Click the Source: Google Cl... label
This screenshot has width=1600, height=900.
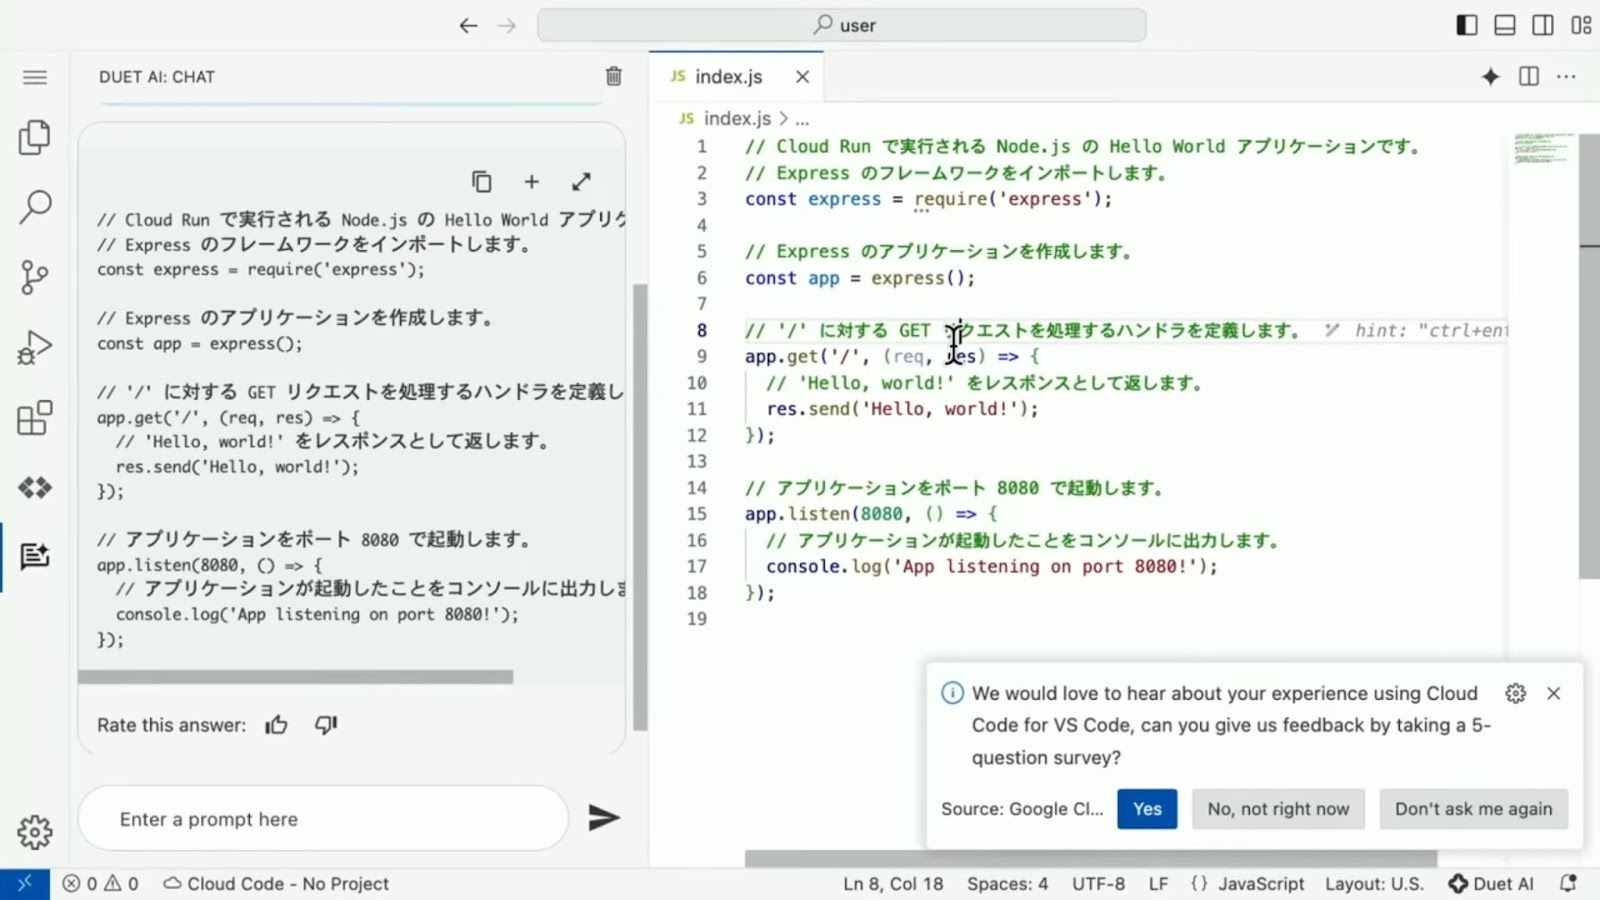(1022, 809)
